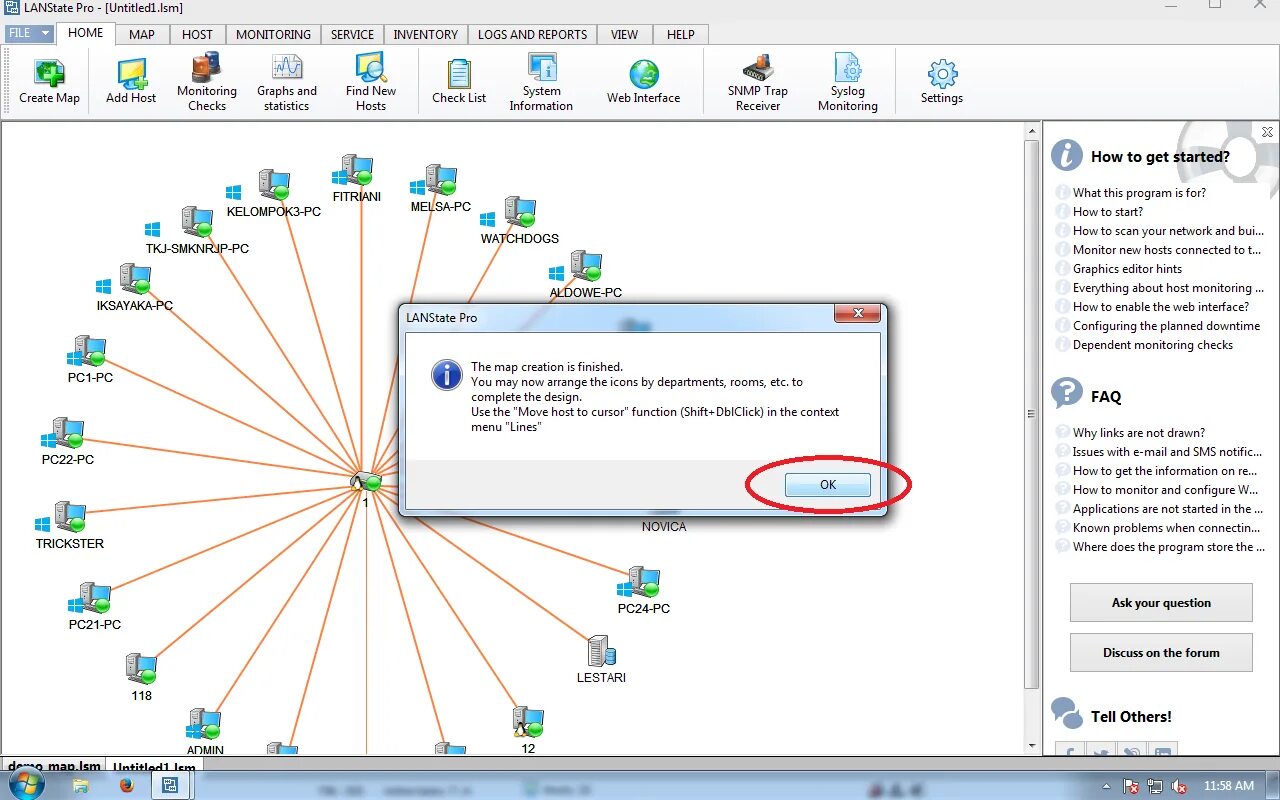The image size is (1280, 800).
Task: Switch to the INVENTORY ribbon tab
Action: 425,34
